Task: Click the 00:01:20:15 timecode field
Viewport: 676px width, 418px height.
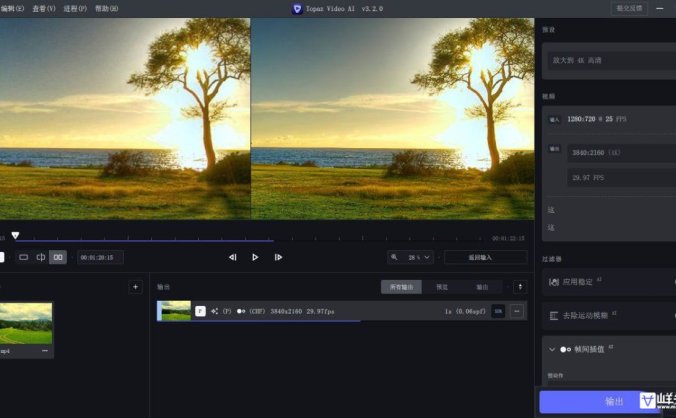Action: [100, 257]
